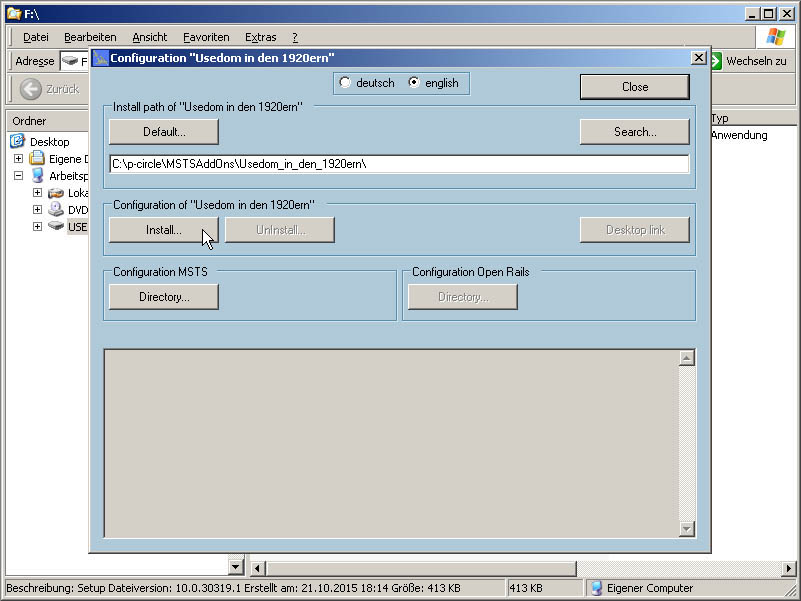Open the MSTS Directory... button
Viewport: 801px width, 601px height.
164,297
